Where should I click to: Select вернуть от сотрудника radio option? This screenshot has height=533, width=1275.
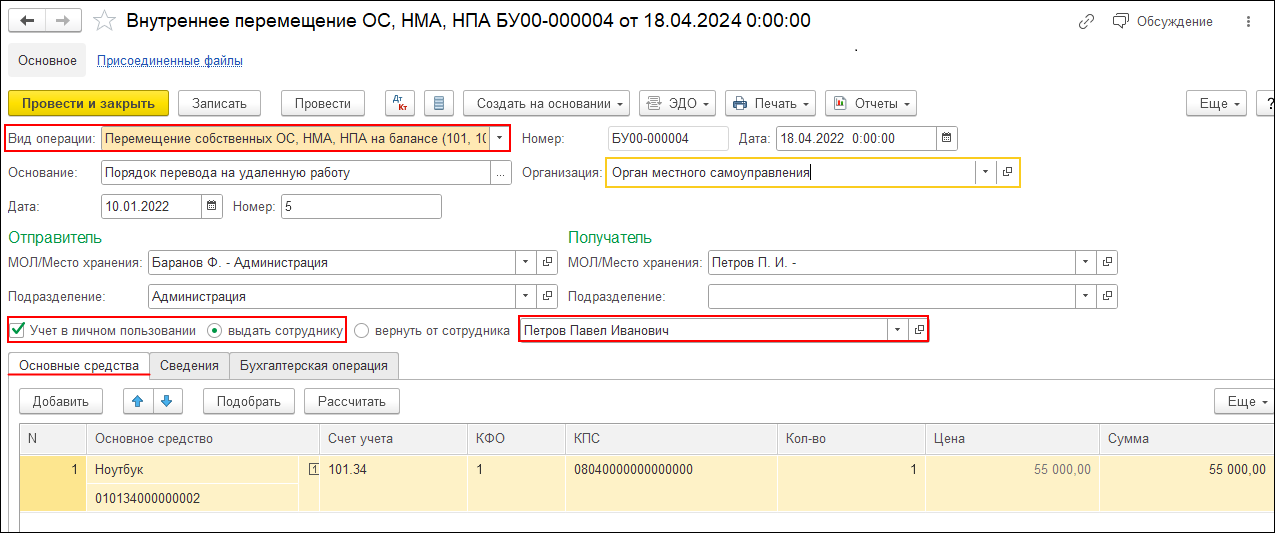click(361, 330)
